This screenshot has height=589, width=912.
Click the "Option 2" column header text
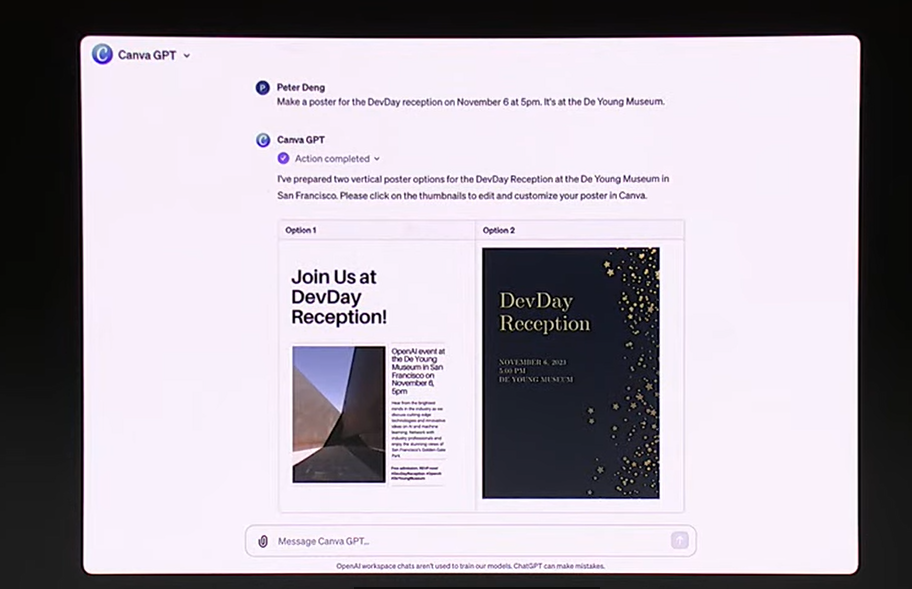point(498,230)
